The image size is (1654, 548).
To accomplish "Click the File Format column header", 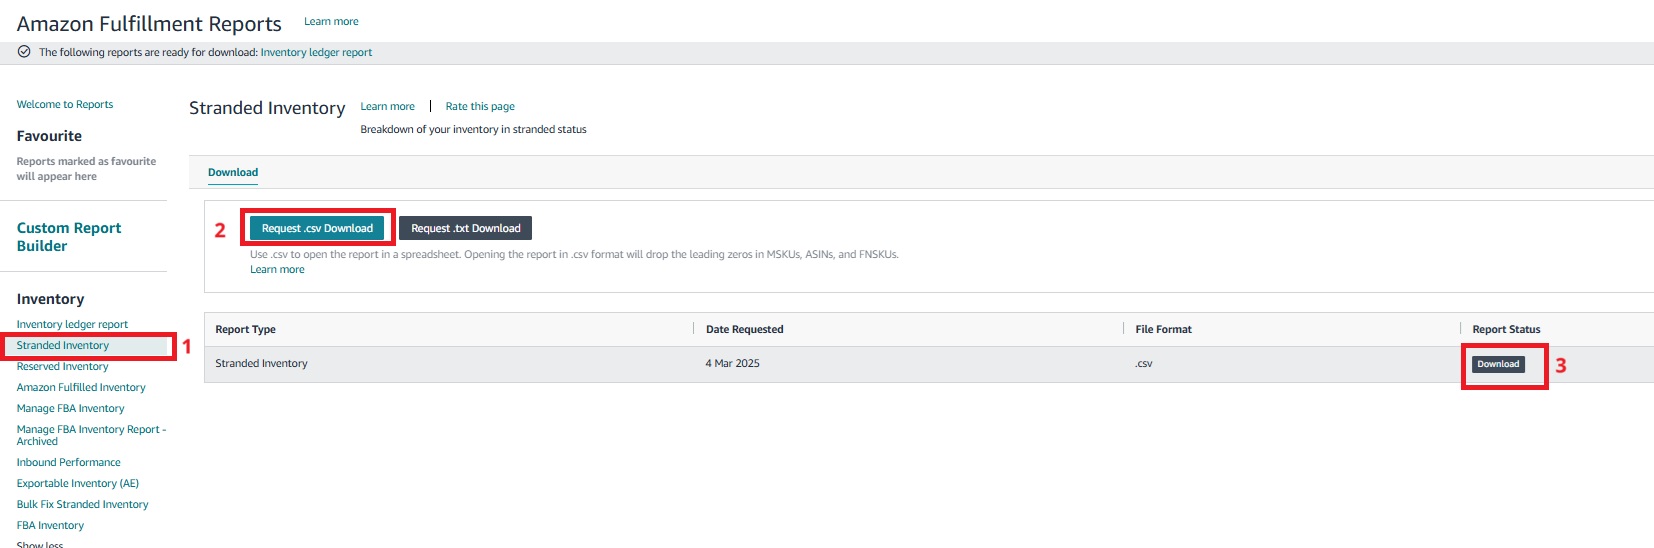I will 1164,329.
